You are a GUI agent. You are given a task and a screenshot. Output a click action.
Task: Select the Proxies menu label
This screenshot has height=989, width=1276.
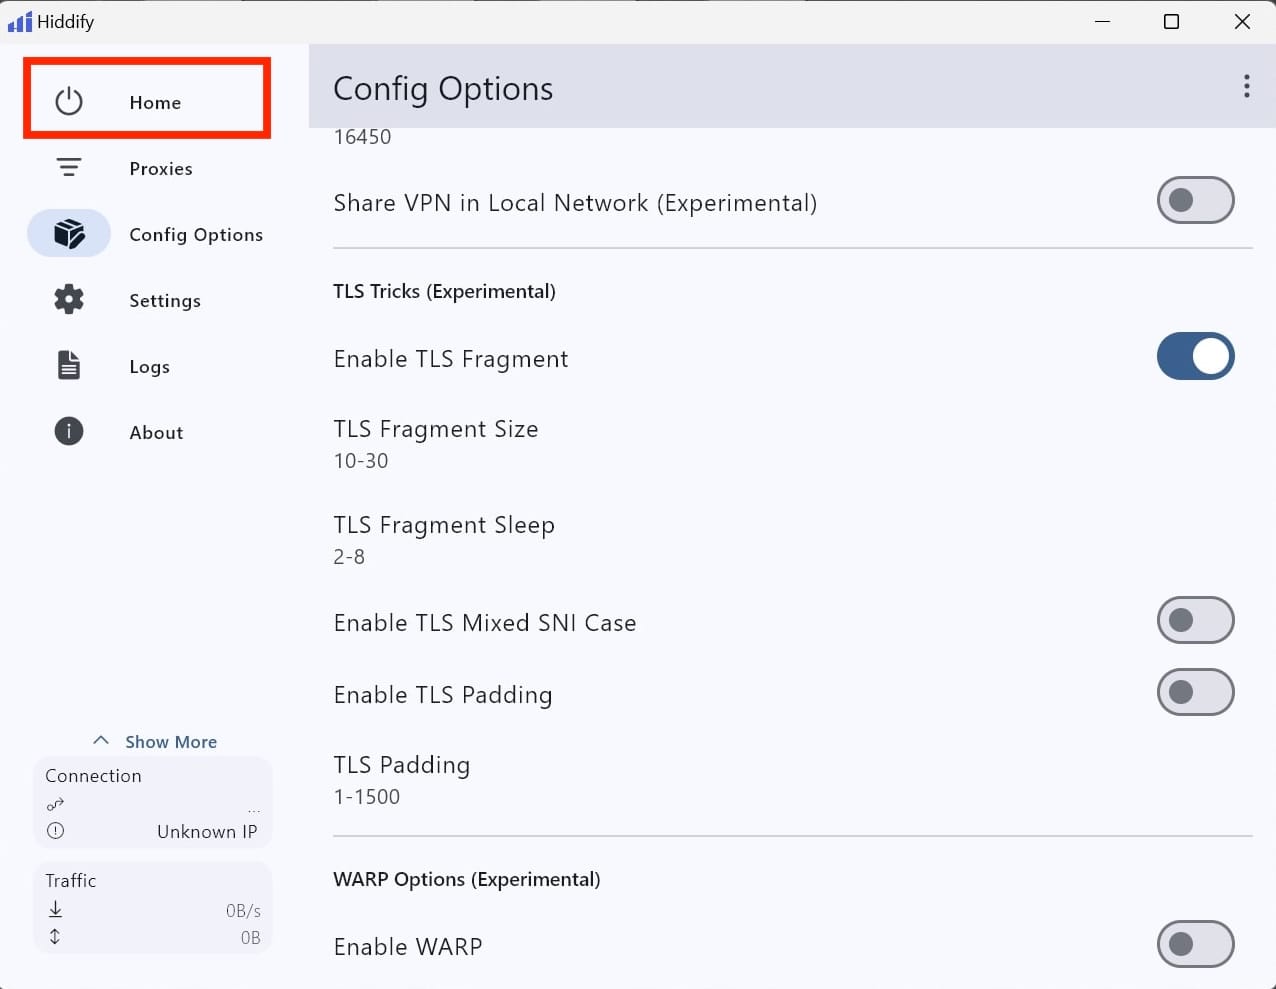161,169
